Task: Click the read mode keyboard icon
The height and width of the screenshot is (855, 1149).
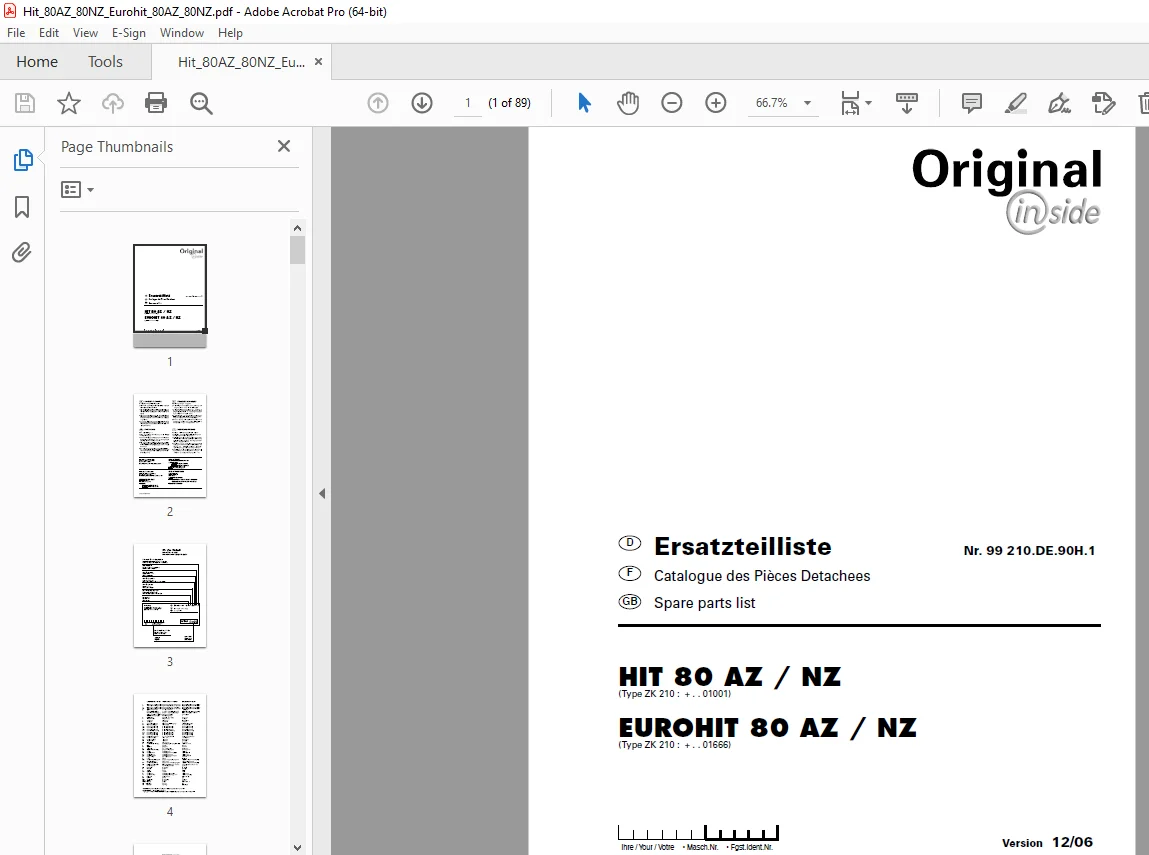Action: (906, 103)
